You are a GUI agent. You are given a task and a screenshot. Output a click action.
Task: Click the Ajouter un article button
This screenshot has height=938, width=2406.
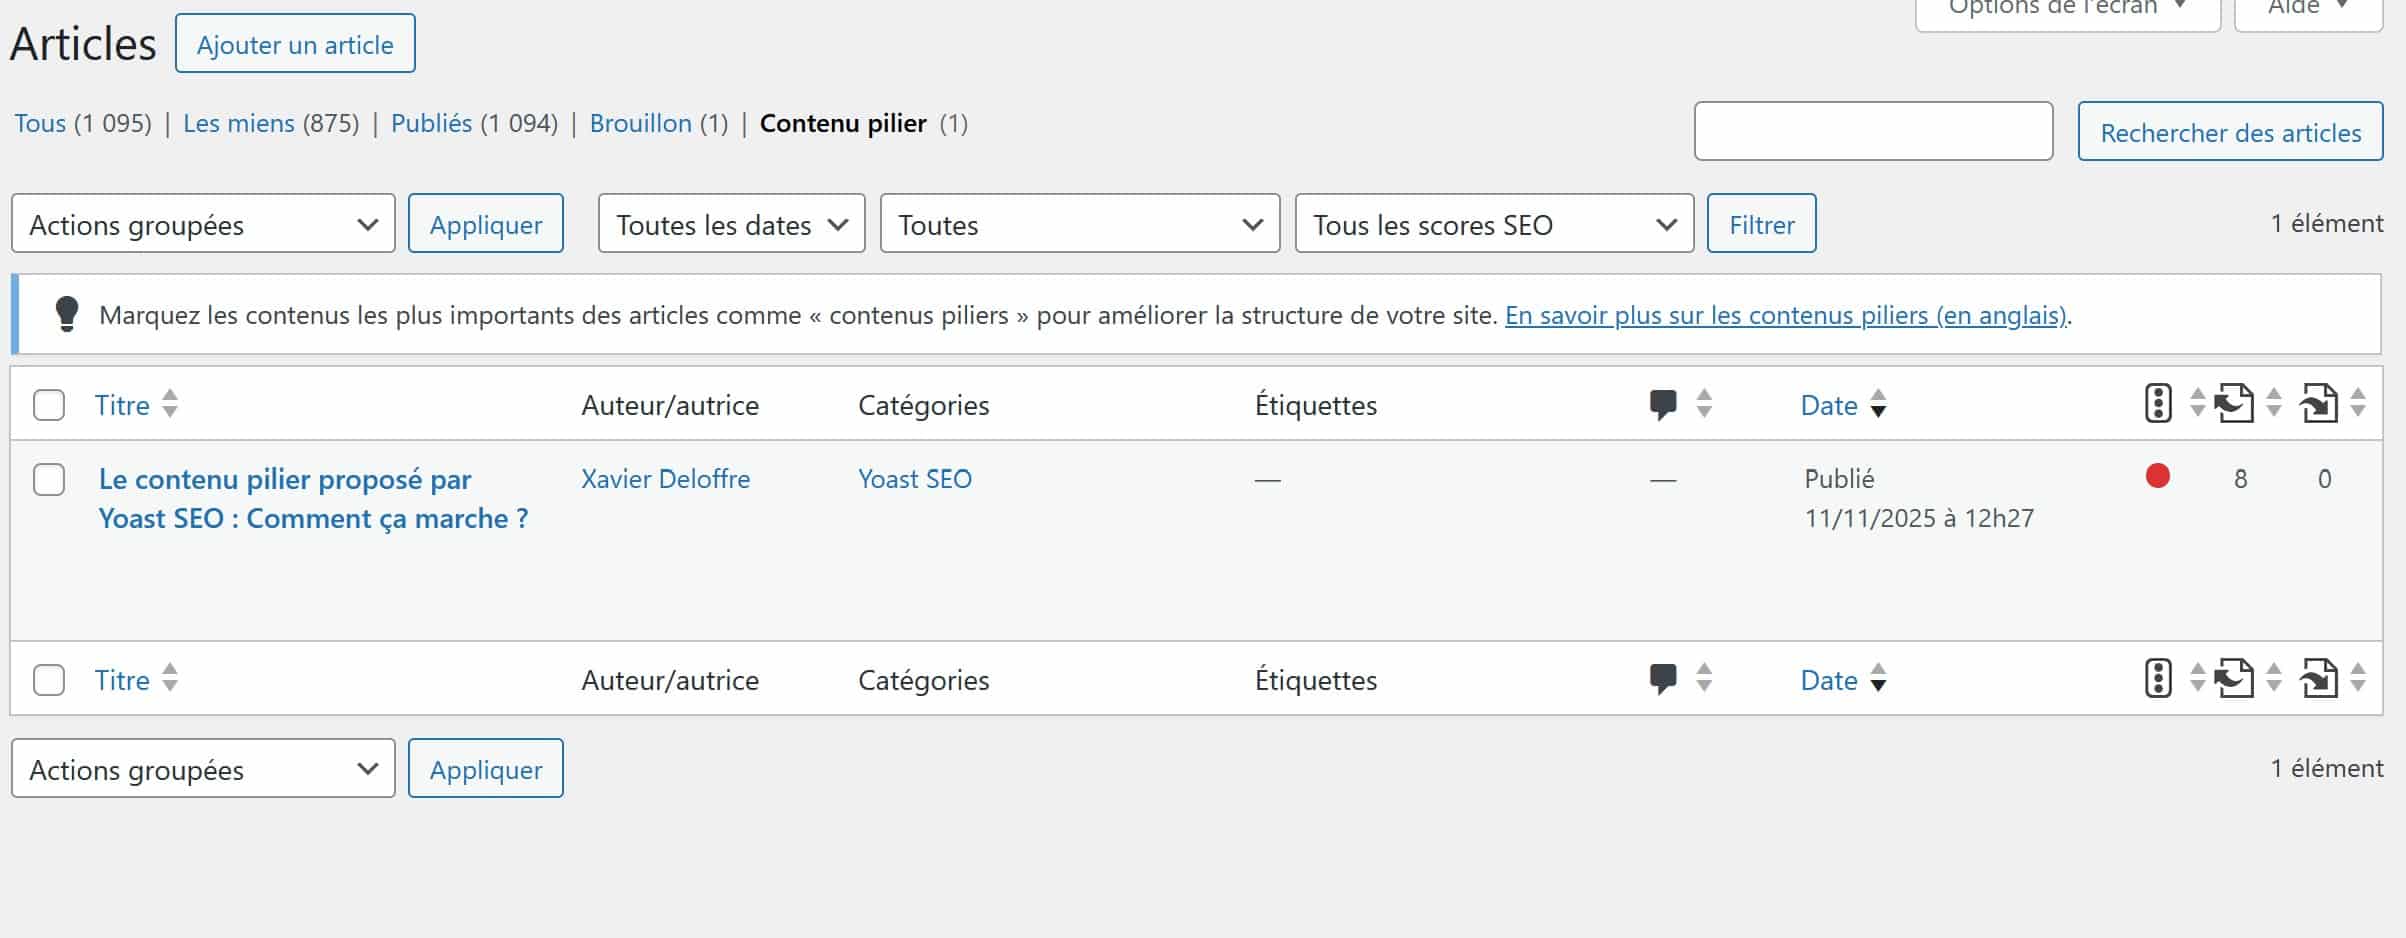click(x=294, y=43)
